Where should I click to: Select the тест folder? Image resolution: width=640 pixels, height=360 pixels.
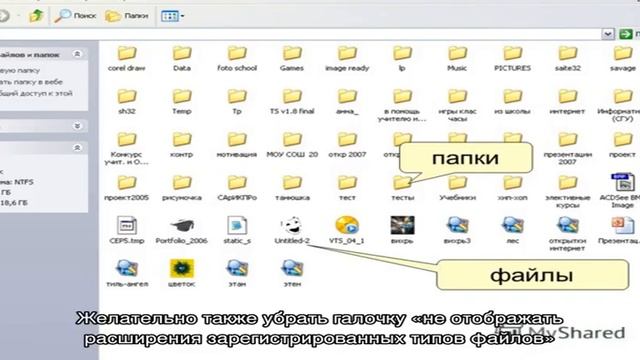(x=347, y=188)
